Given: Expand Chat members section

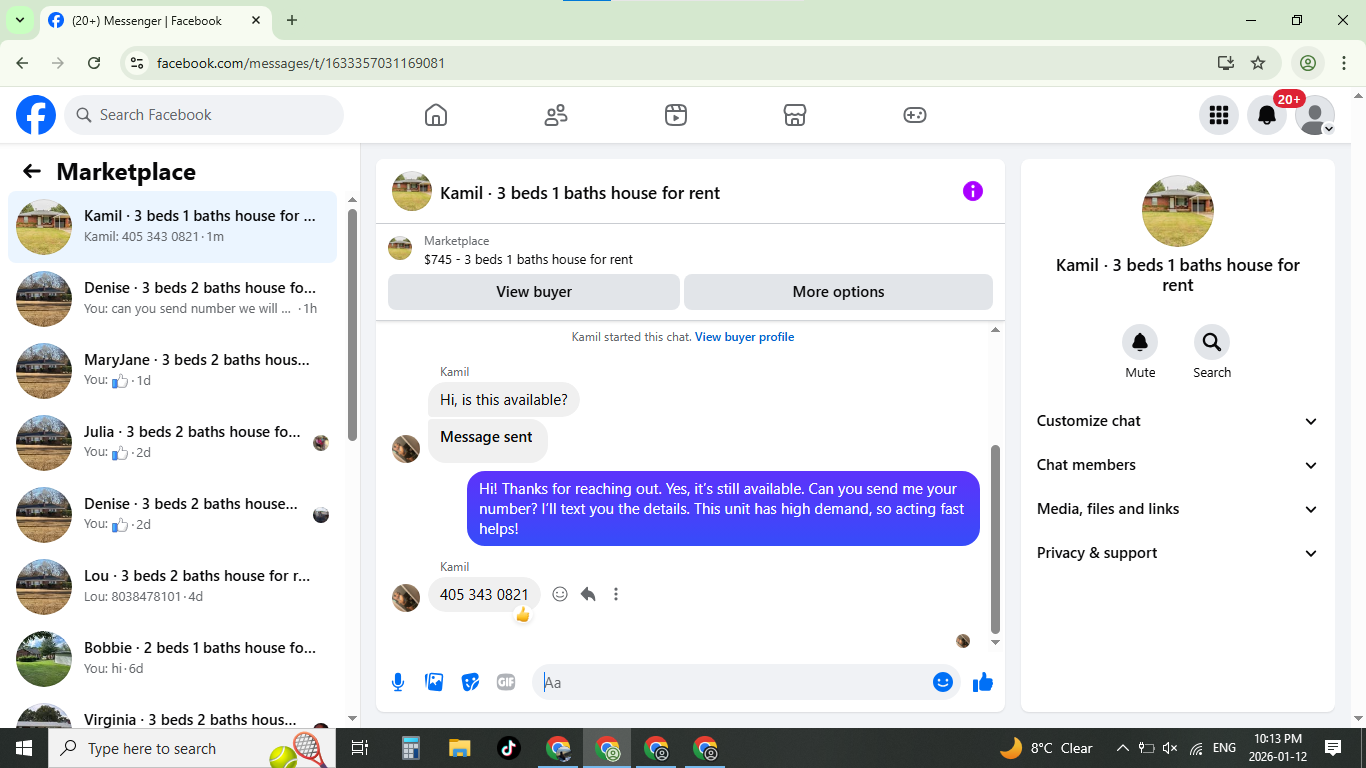Looking at the screenshot, I should [x=1178, y=465].
